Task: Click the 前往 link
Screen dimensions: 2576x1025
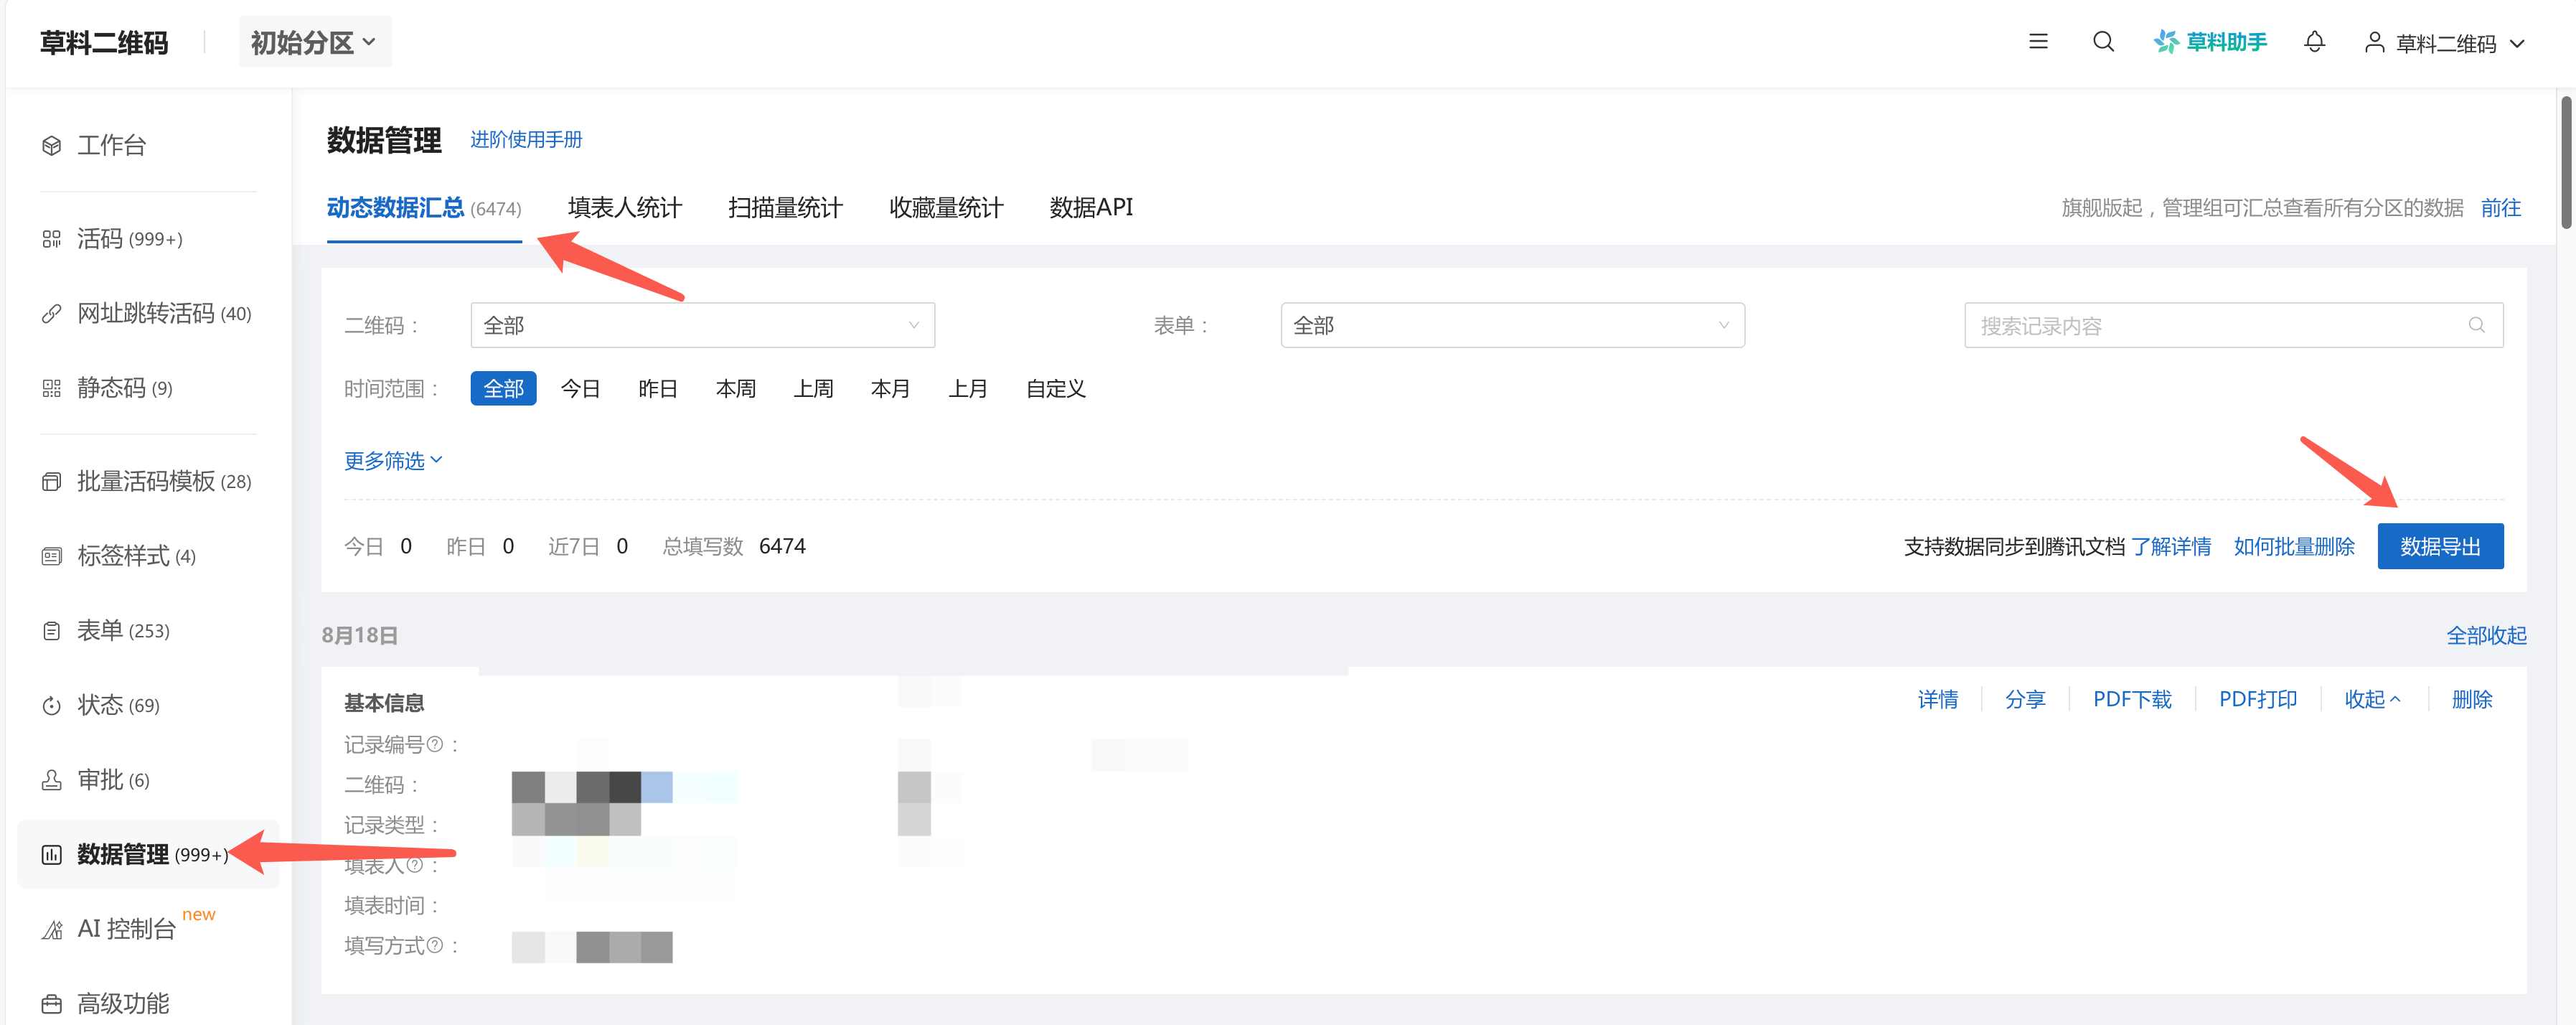Action: tap(2500, 208)
